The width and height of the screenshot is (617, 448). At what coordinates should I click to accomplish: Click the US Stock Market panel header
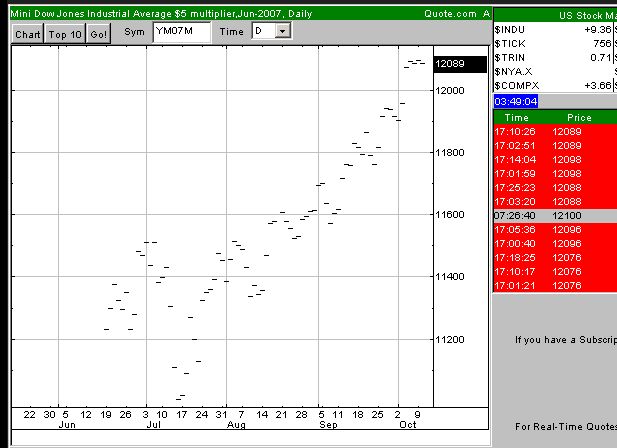tap(555, 15)
